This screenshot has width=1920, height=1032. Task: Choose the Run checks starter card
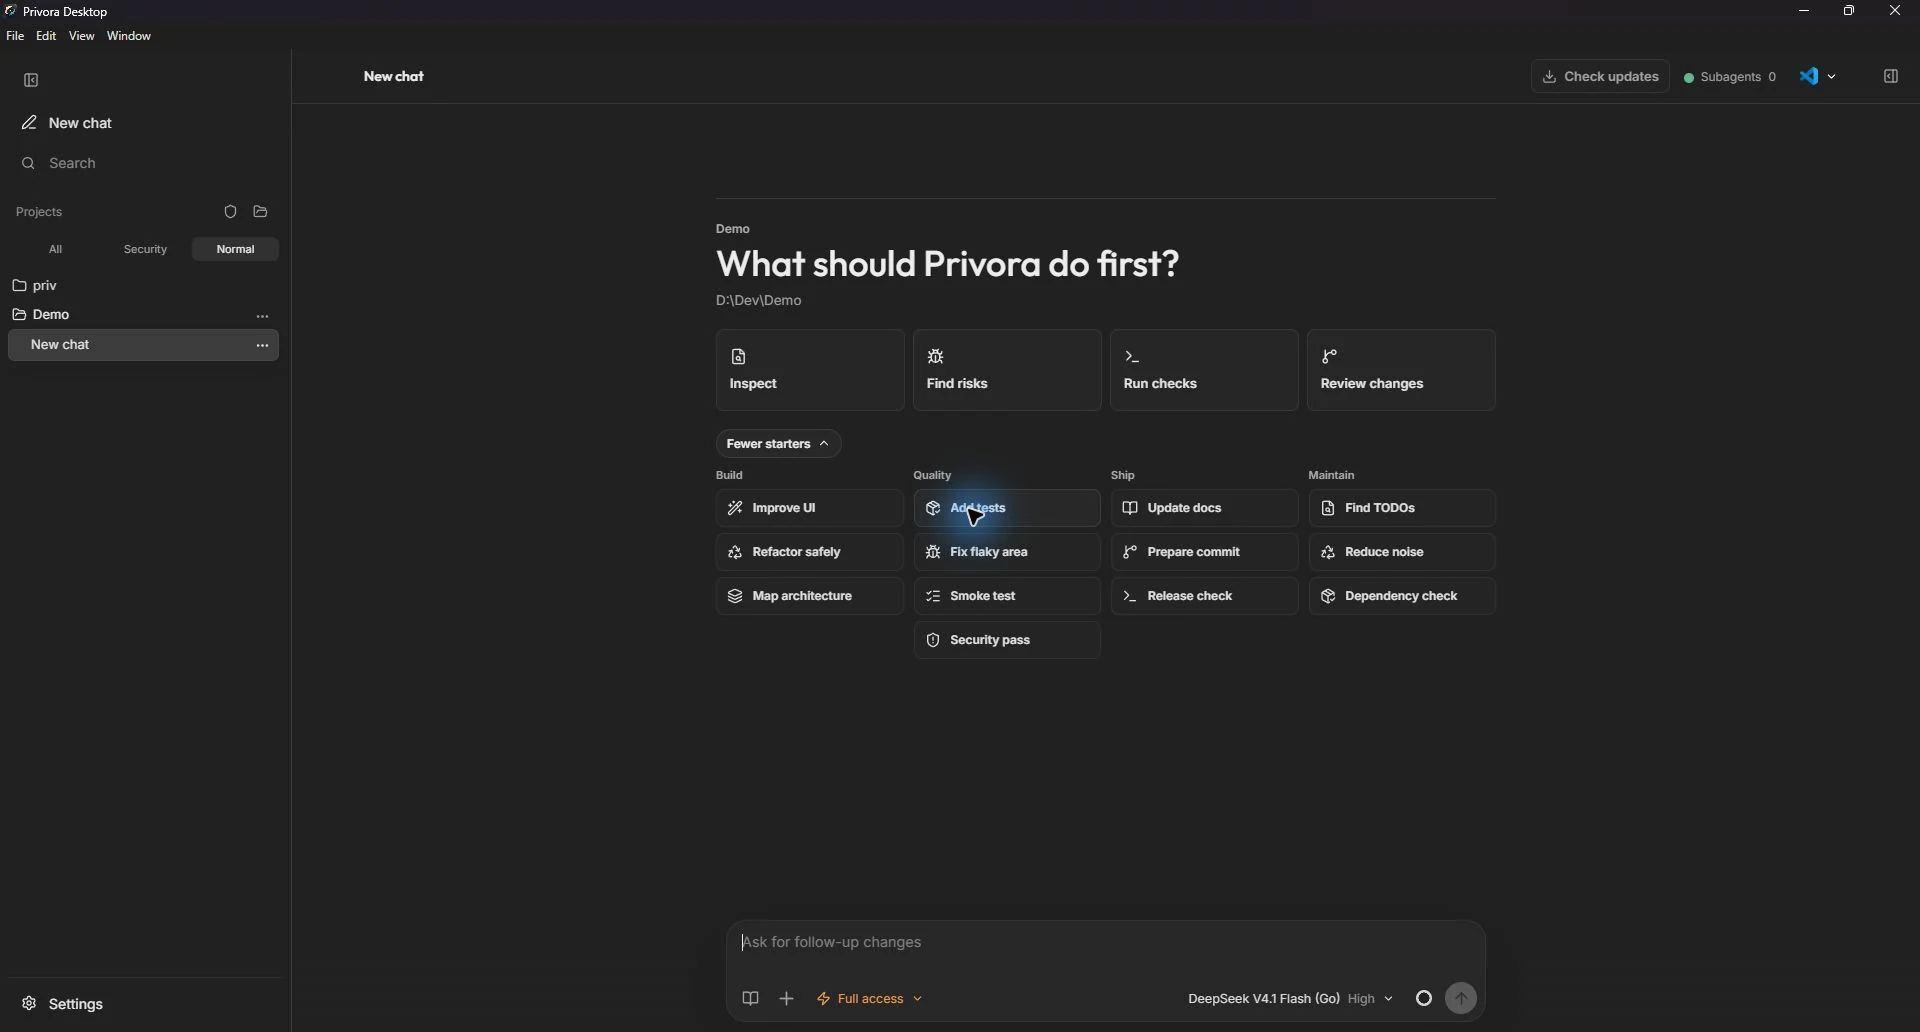tap(1204, 371)
